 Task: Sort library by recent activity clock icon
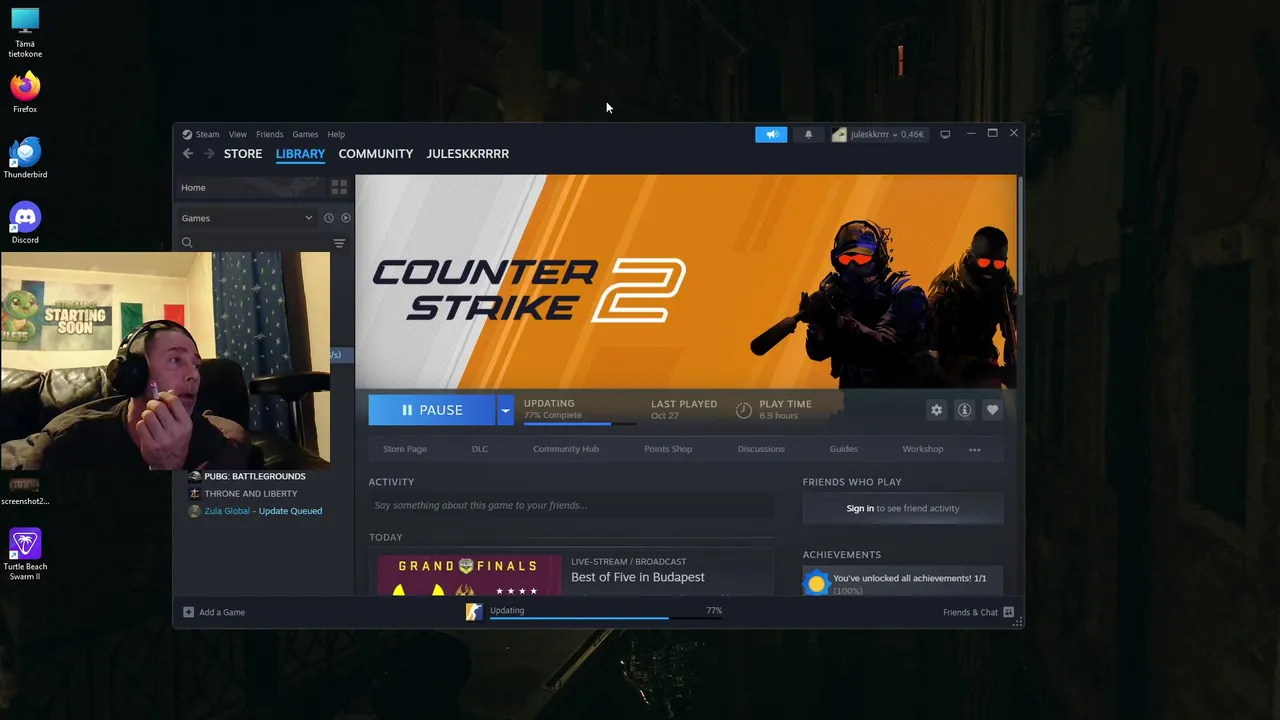click(329, 218)
